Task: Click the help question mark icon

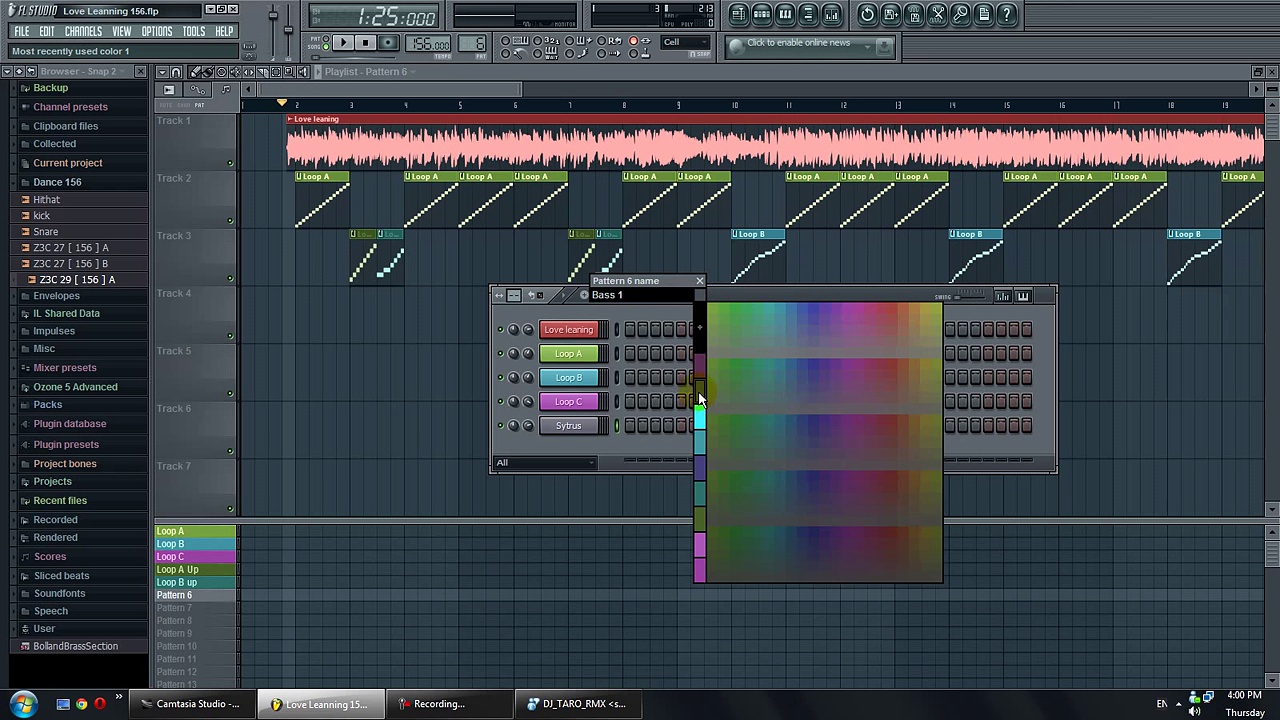Action: point(1008,14)
